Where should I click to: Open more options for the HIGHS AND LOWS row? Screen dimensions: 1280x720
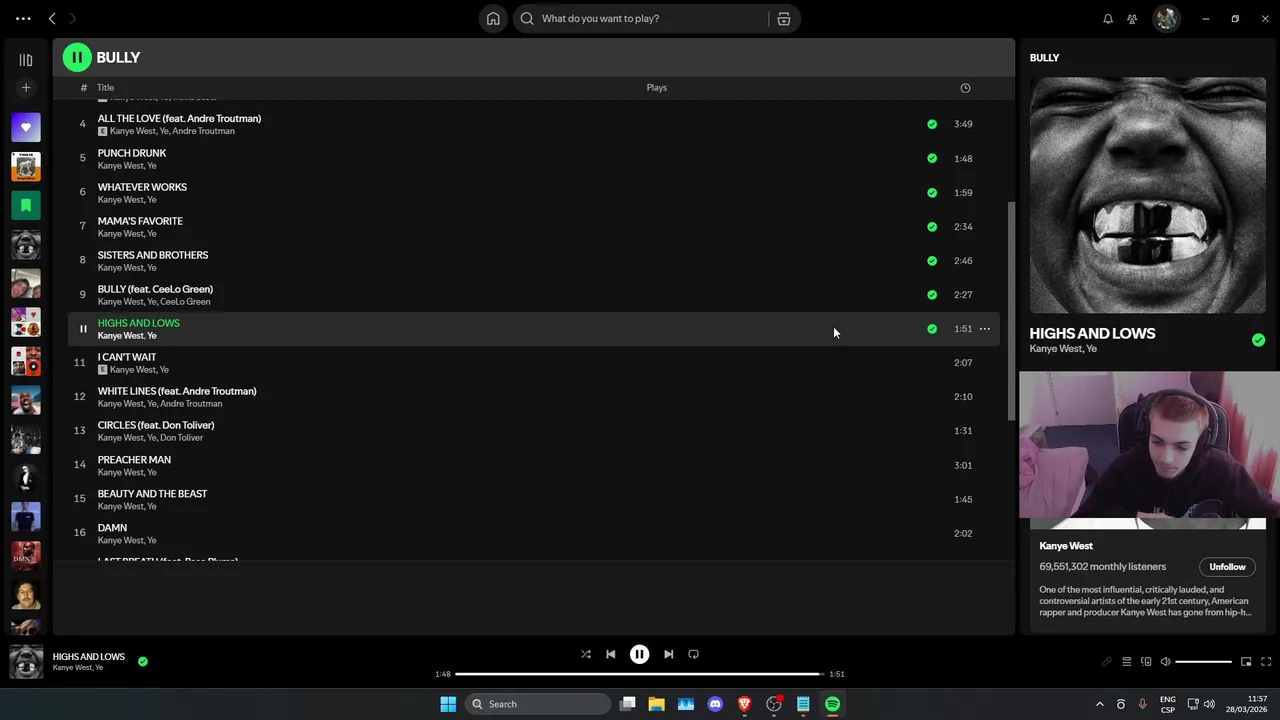[985, 328]
